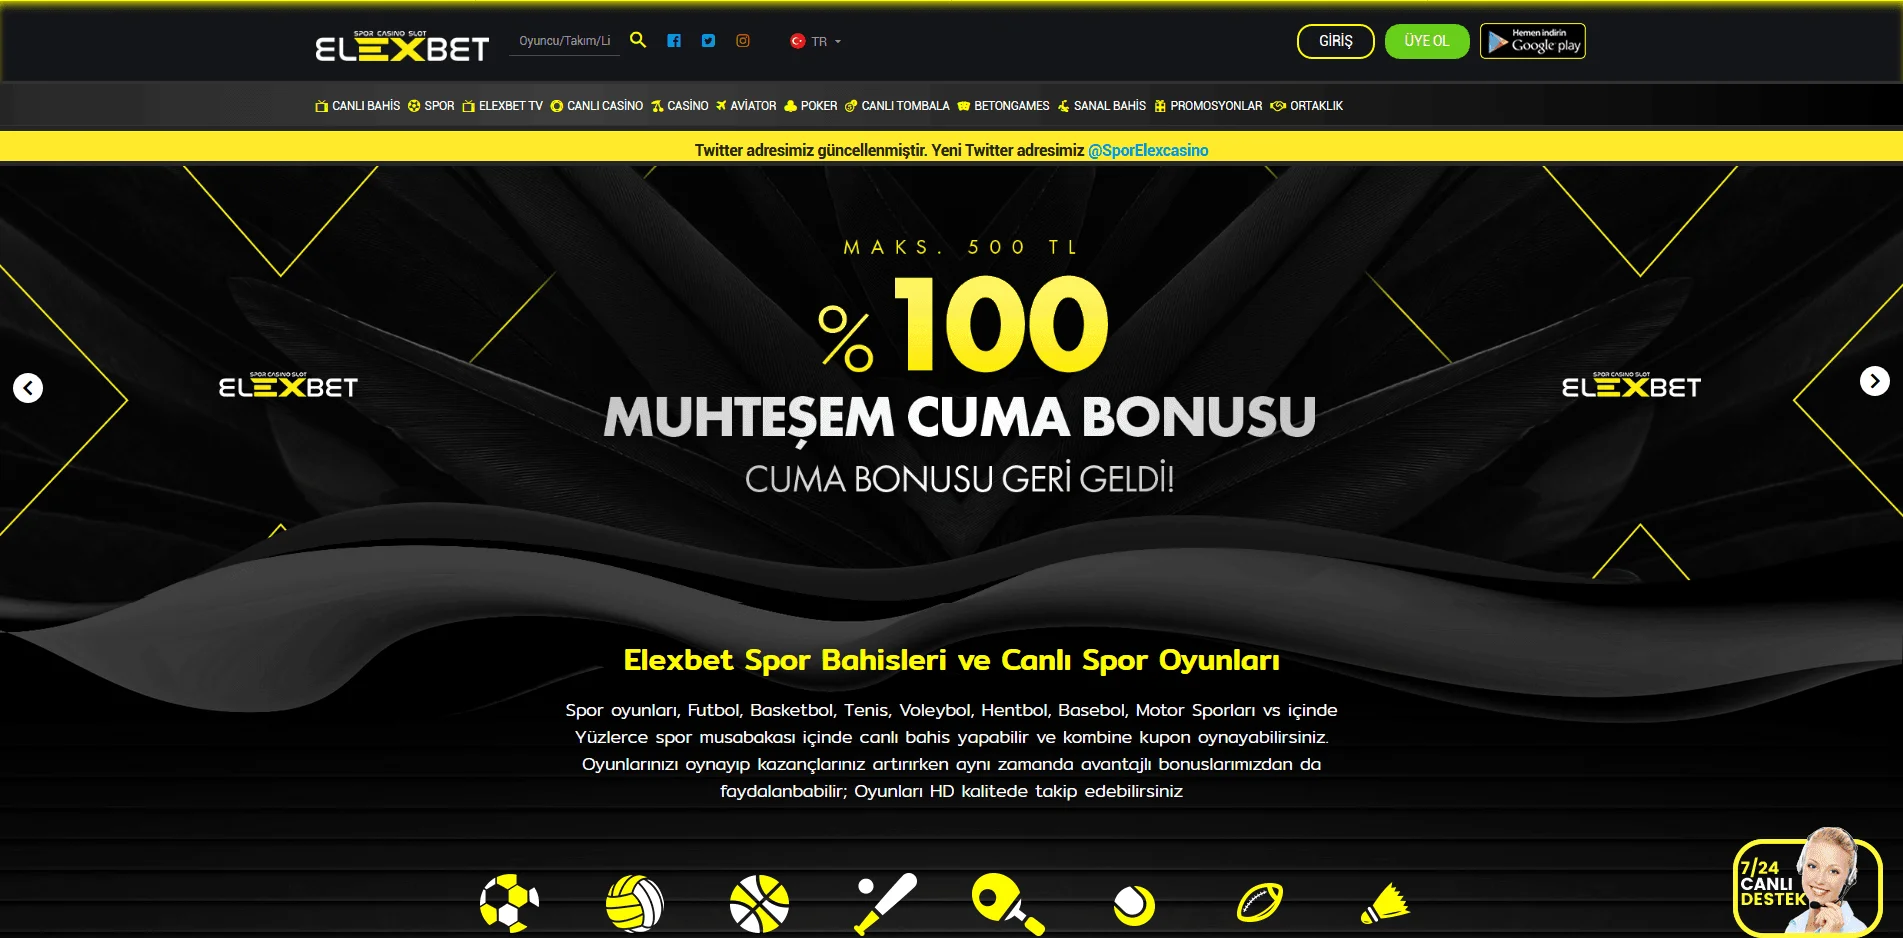1903x938 pixels.
Task: Open the CANLI BAHİS menu item
Action: tap(357, 106)
